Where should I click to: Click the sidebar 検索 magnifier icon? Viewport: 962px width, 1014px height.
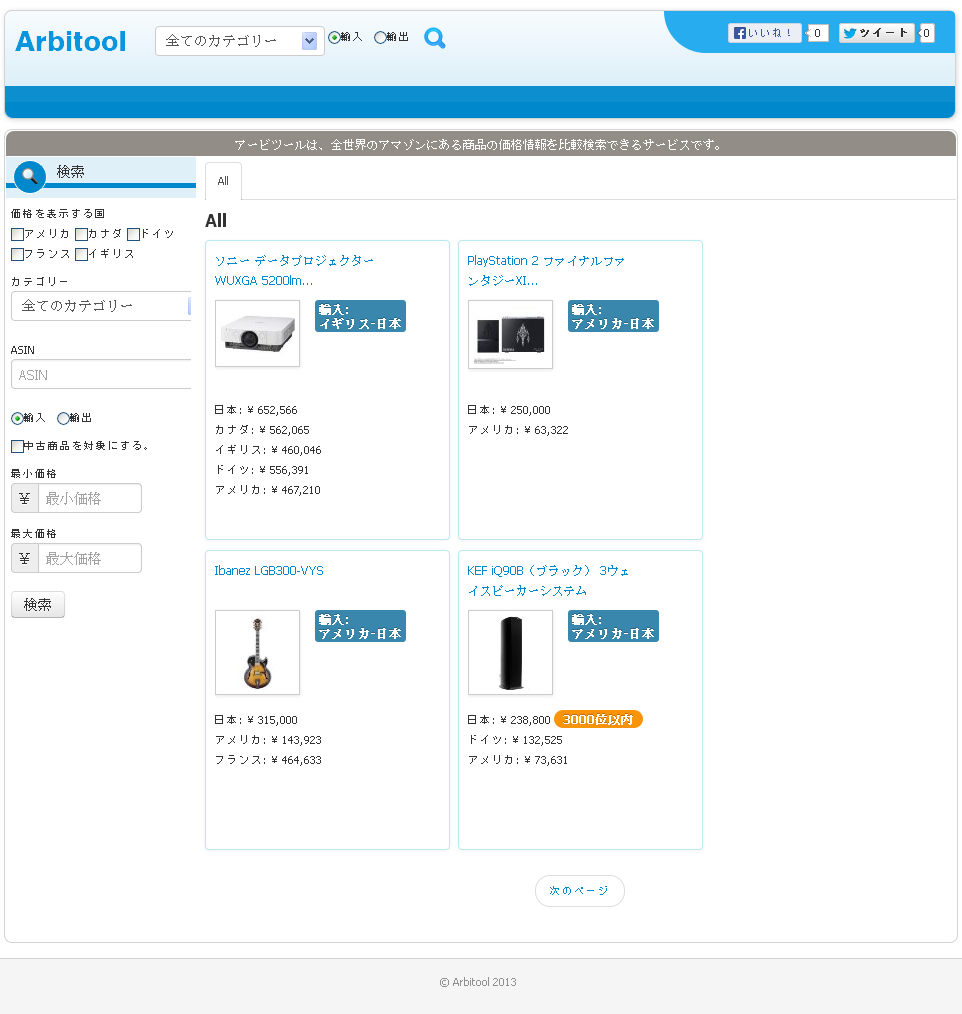[30, 176]
